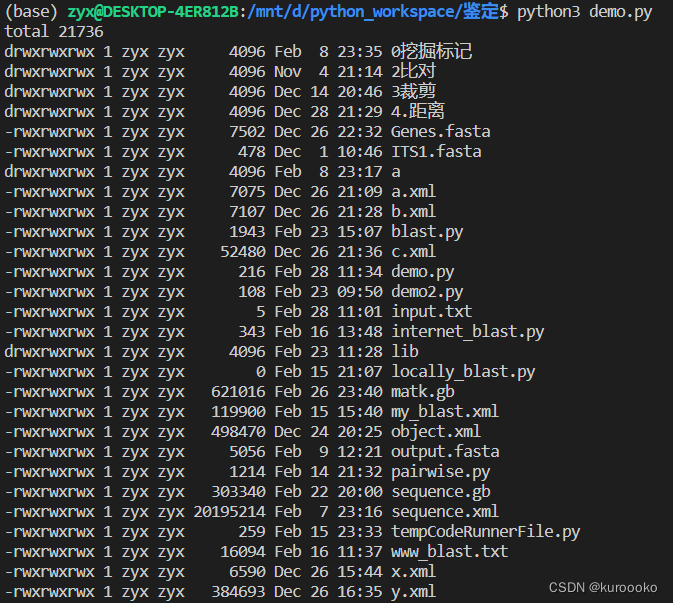Click the directory name 4.距离
The height and width of the screenshot is (603, 673).
point(418,112)
